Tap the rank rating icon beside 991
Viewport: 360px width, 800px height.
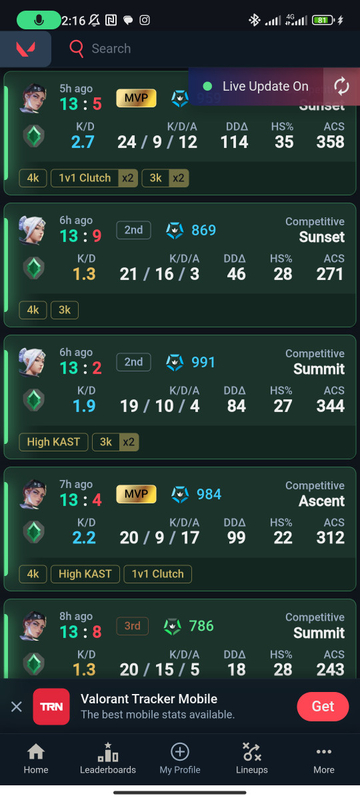[x=175, y=363]
